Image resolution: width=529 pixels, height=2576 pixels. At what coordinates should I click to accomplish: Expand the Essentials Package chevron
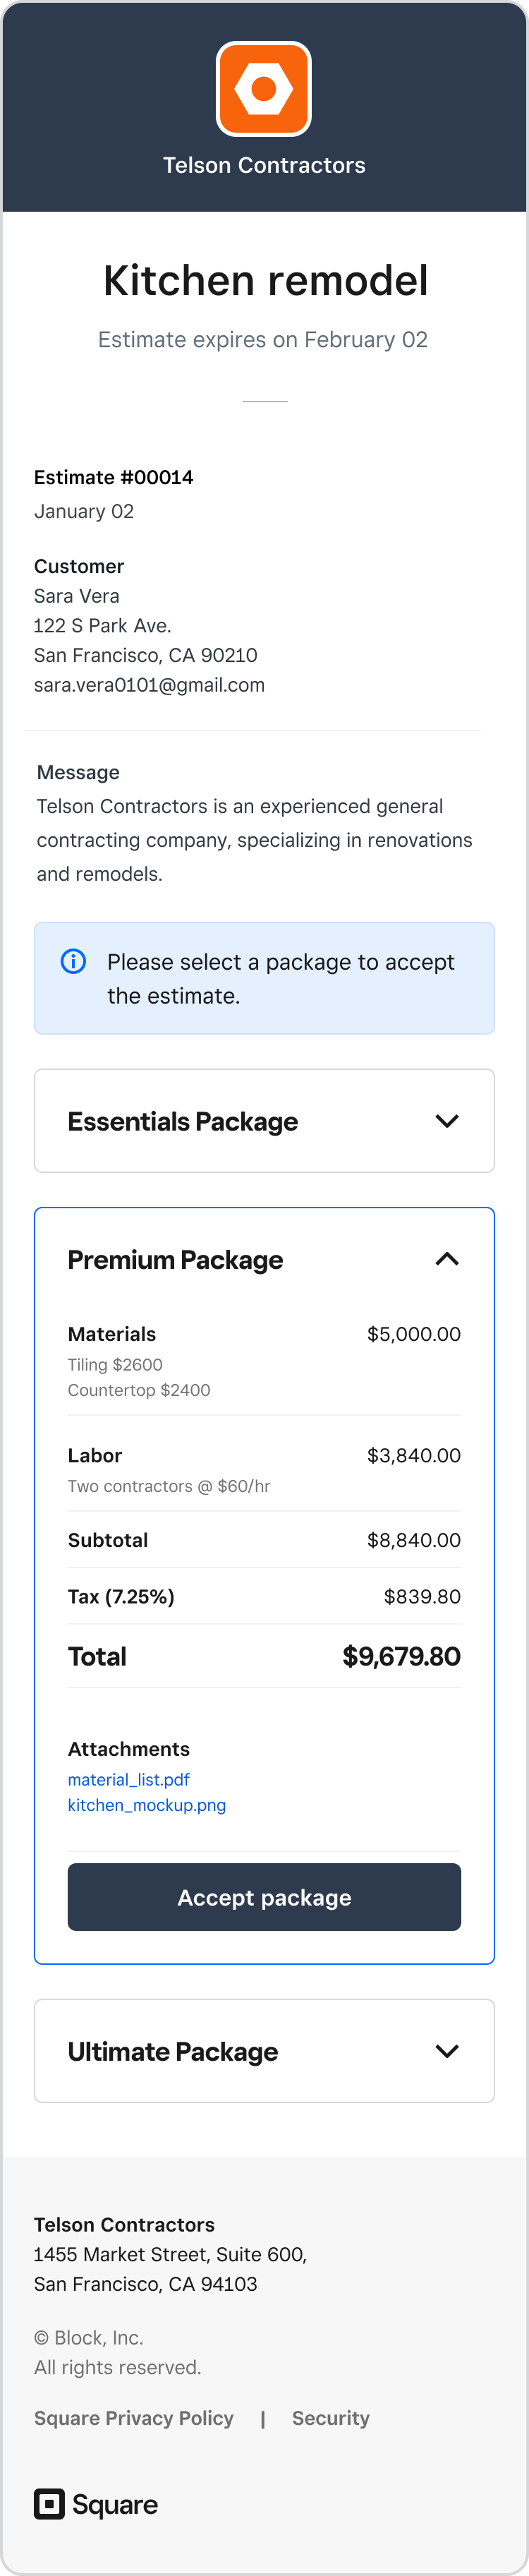tap(447, 1121)
